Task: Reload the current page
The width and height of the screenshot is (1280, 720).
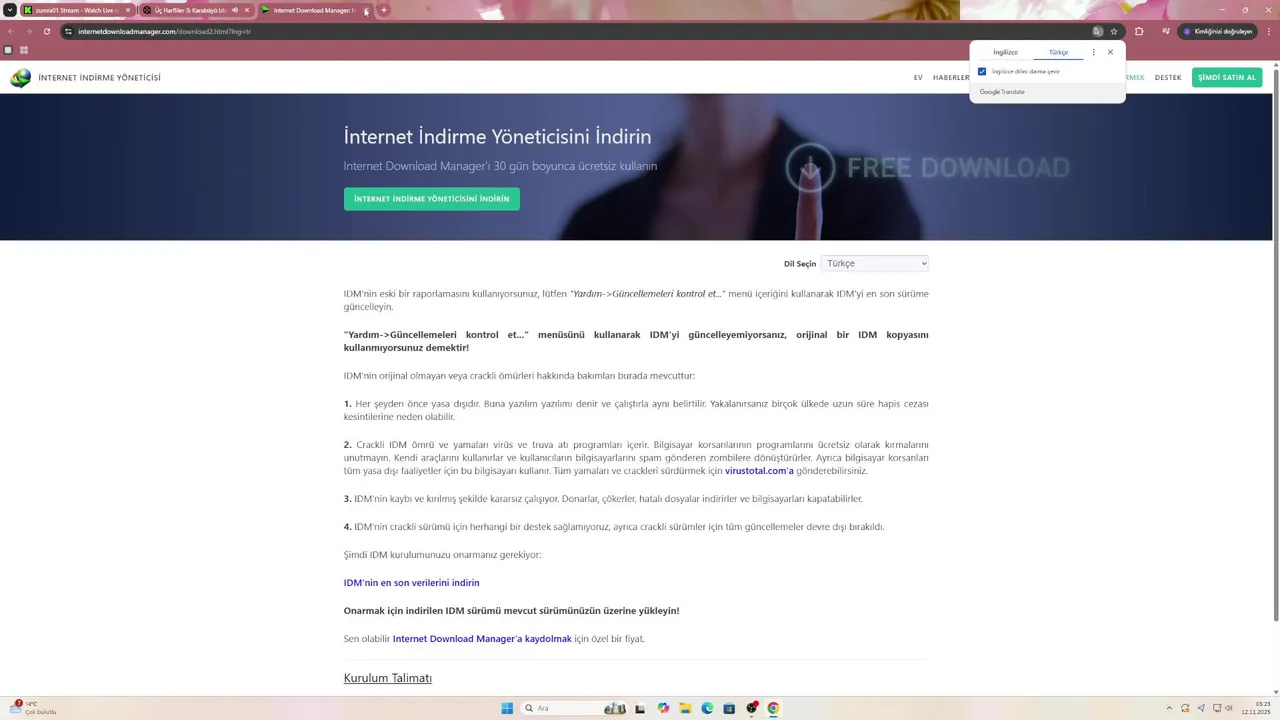Action: pyautogui.click(x=46, y=31)
